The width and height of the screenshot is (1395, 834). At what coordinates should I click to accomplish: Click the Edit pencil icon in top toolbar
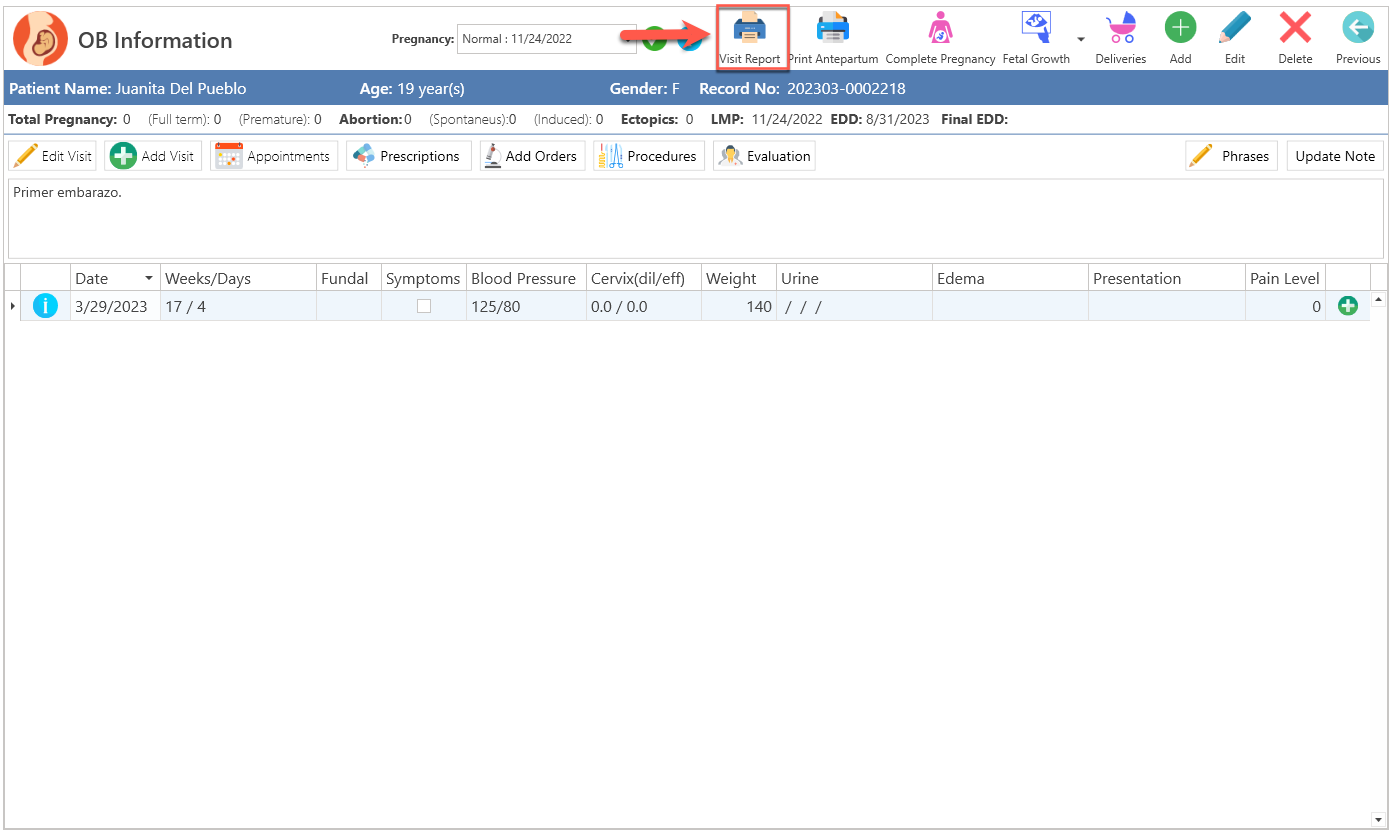[1235, 28]
